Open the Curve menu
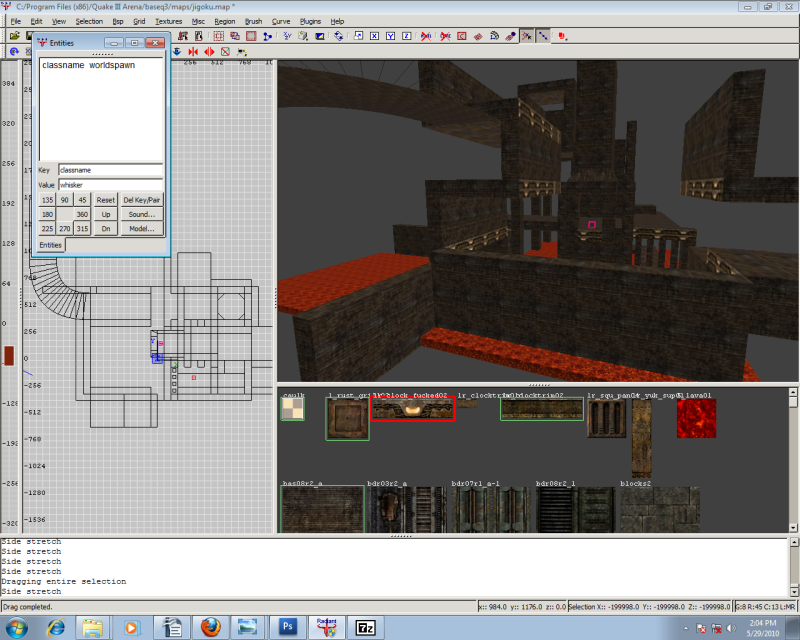 (x=281, y=21)
